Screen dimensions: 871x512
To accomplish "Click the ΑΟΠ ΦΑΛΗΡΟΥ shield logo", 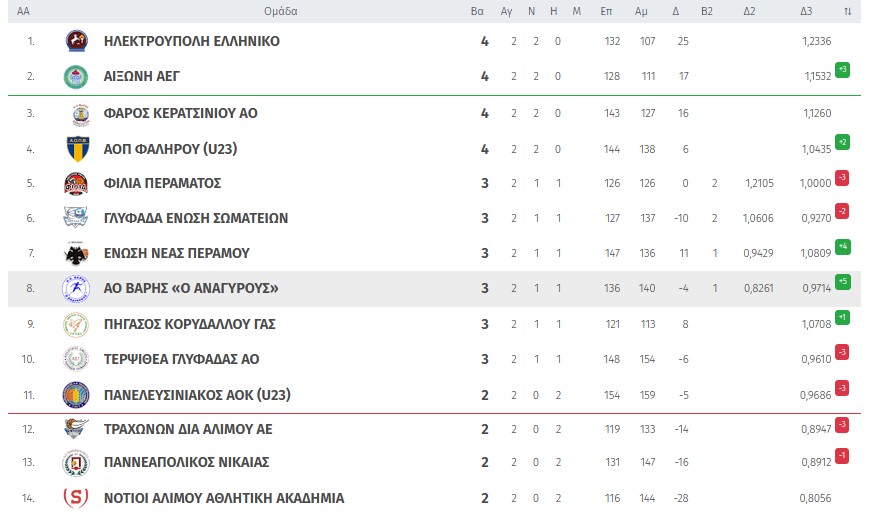I will tap(77, 149).
